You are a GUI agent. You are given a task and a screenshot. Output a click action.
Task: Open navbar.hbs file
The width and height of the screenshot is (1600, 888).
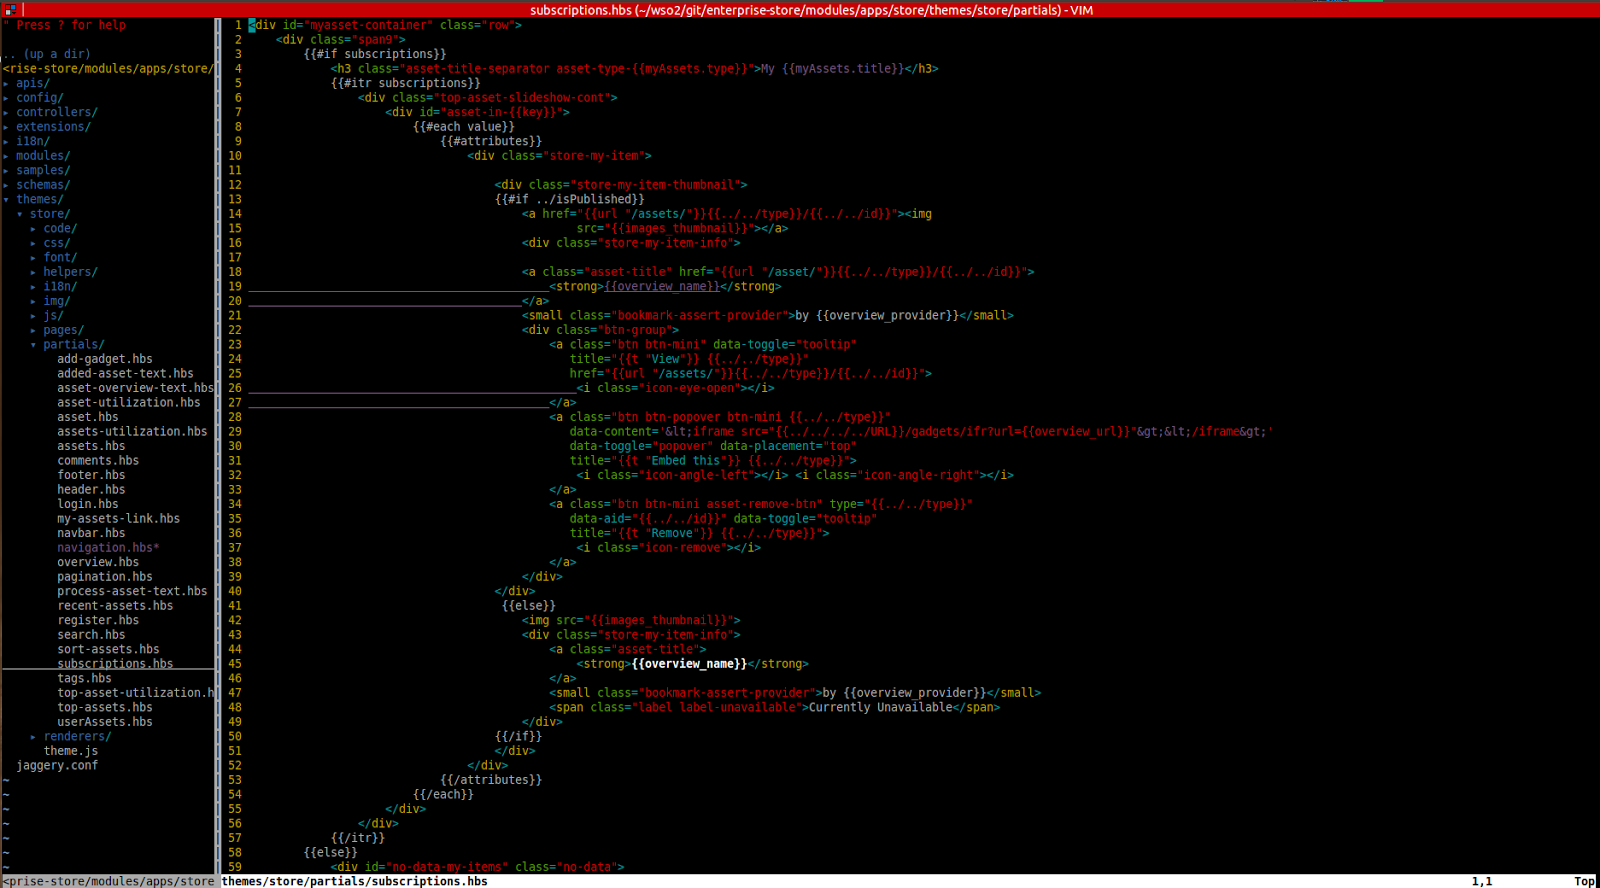(x=91, y=533)
